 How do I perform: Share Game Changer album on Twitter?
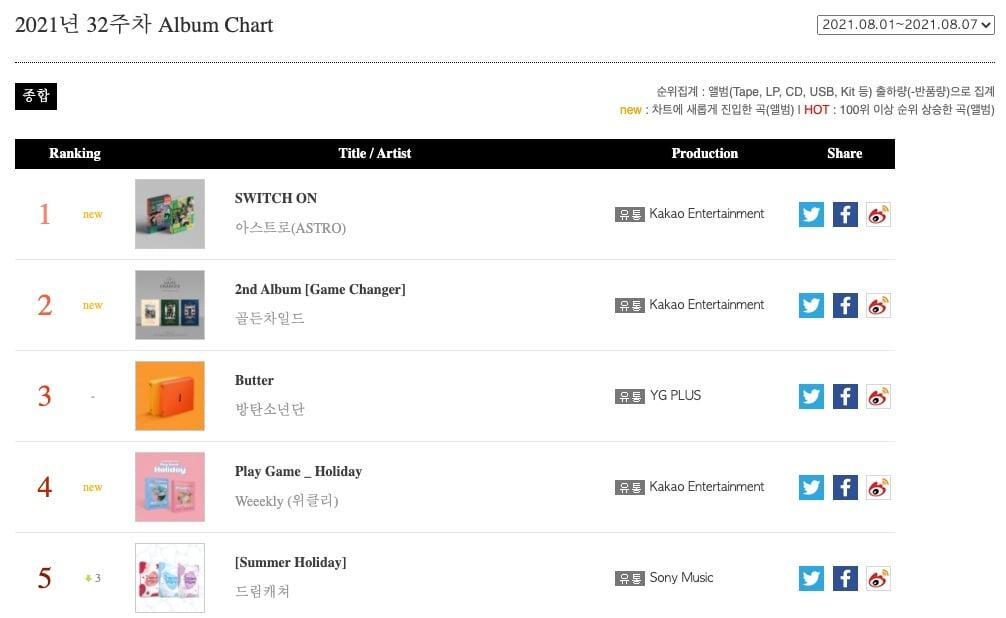(x=811, y=305)
